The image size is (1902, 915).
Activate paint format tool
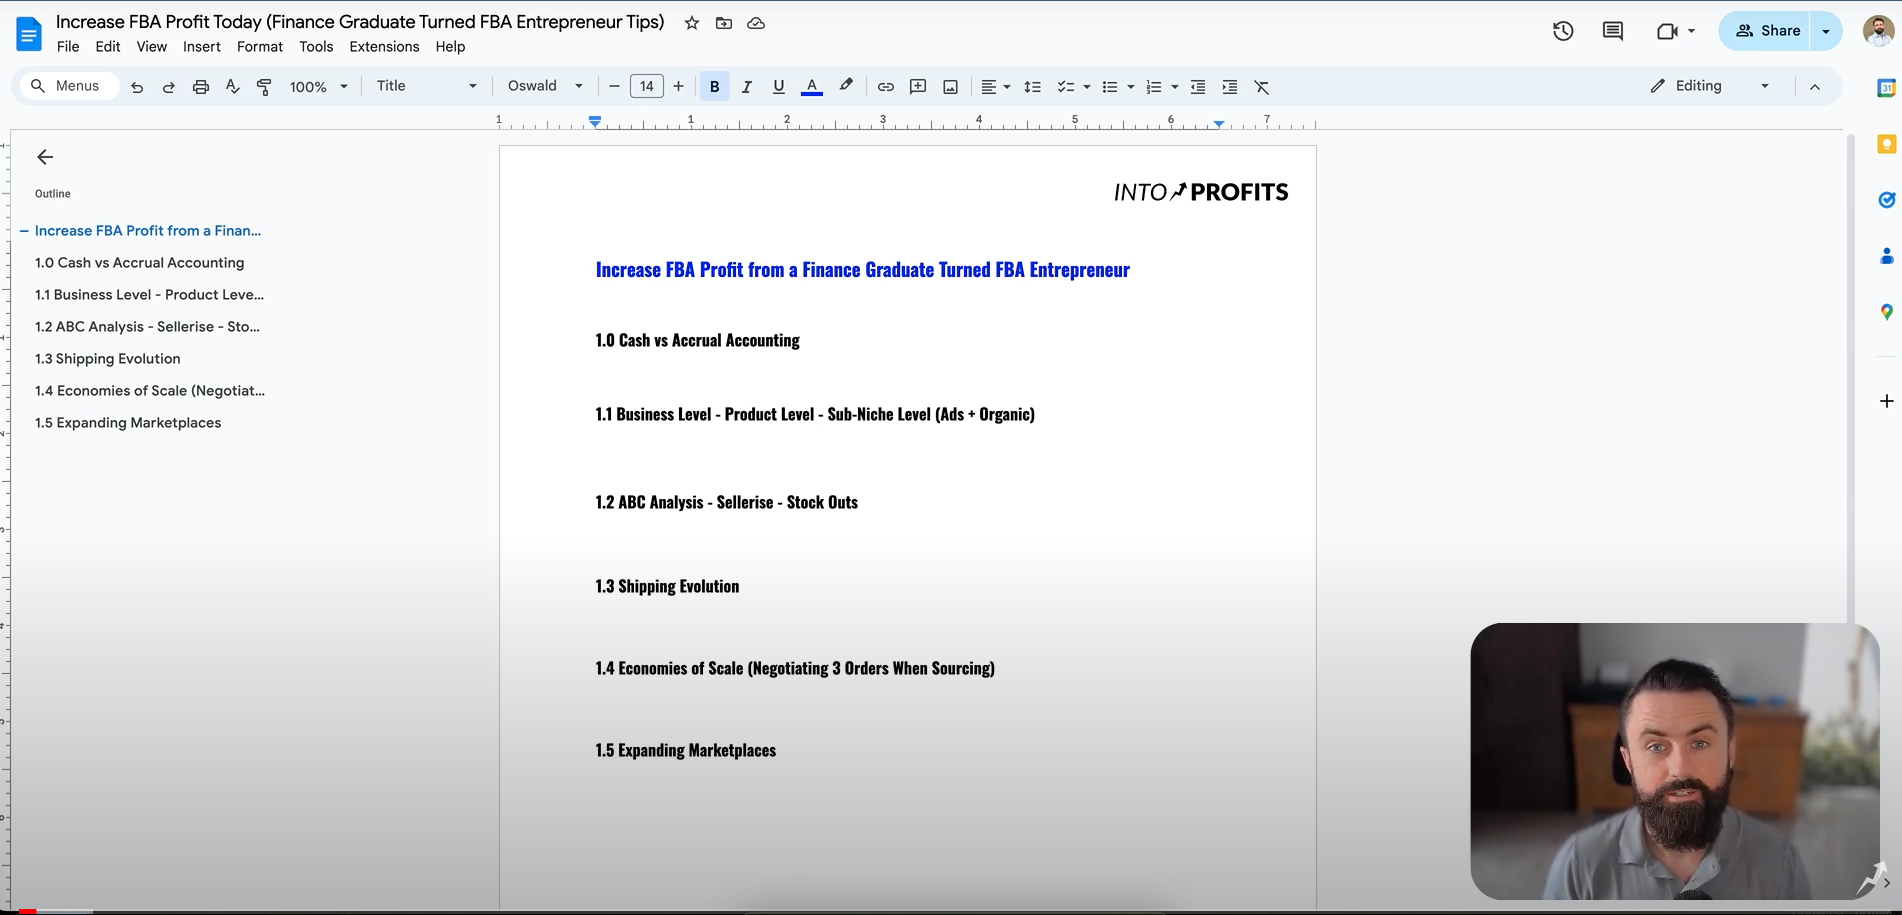click(x=264, y=87)
